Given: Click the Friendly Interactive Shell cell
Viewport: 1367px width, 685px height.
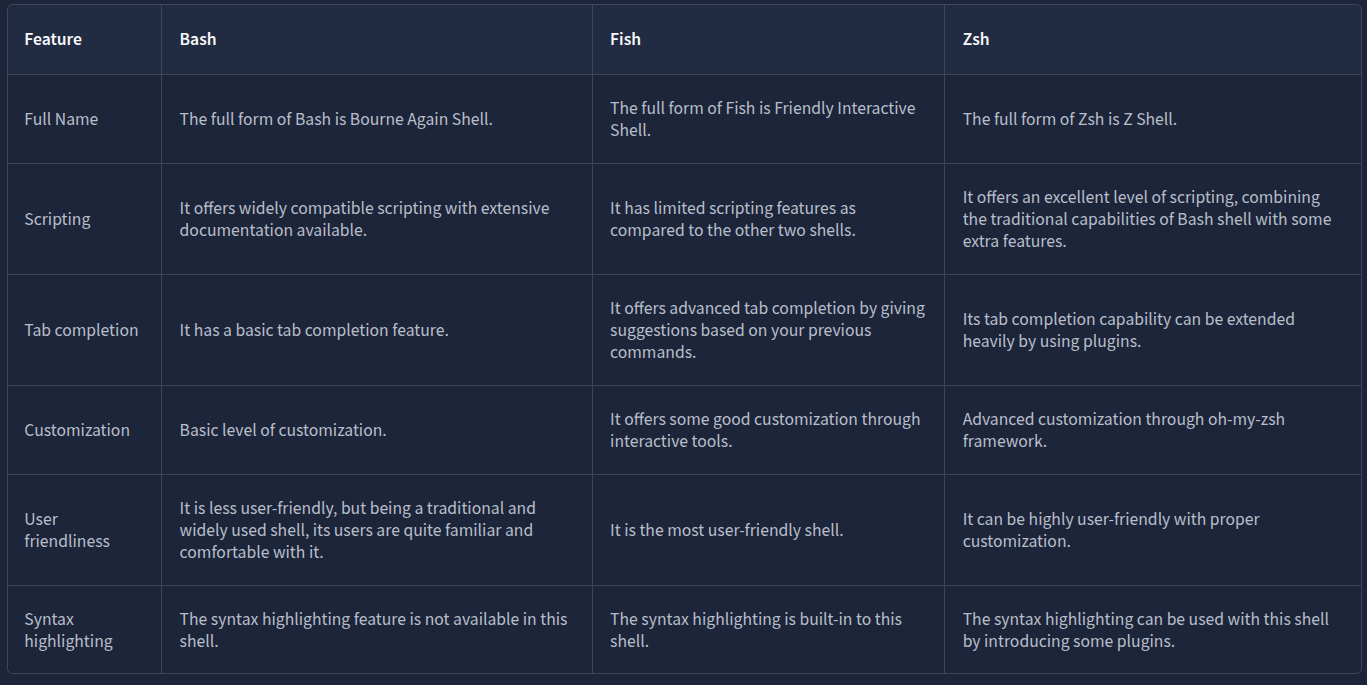Looking at the screenshot, I should (762, 119).
